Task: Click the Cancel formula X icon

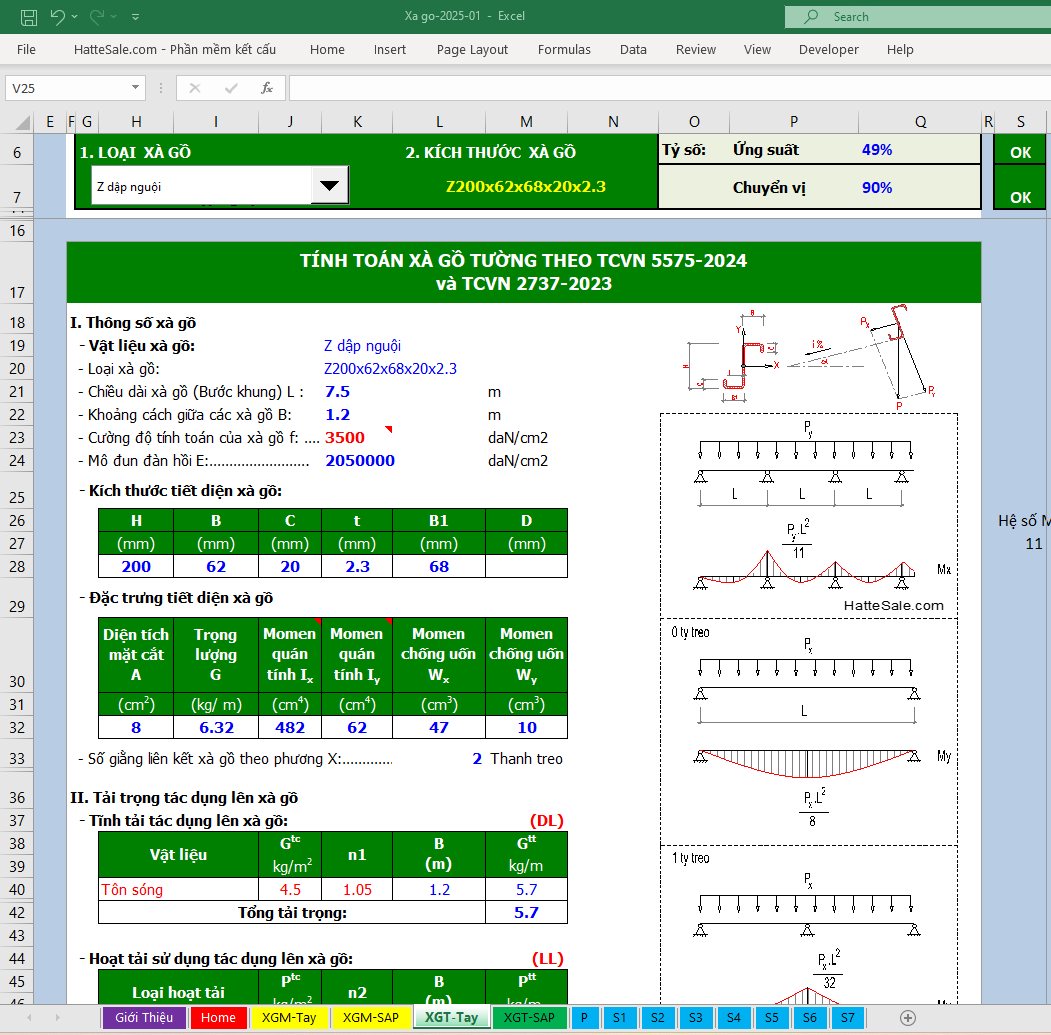Action: click(194, 88)
